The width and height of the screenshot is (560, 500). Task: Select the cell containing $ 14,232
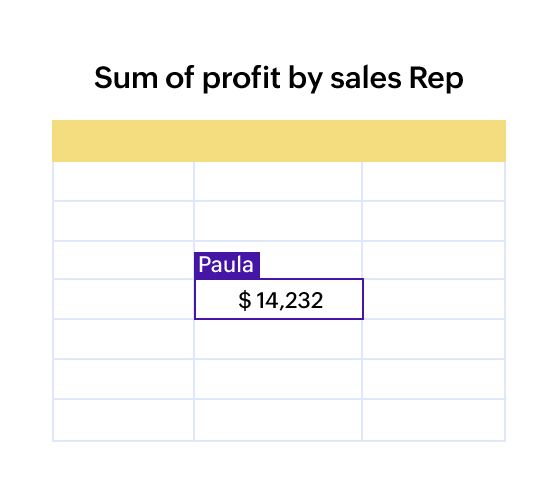pos(279,299)
